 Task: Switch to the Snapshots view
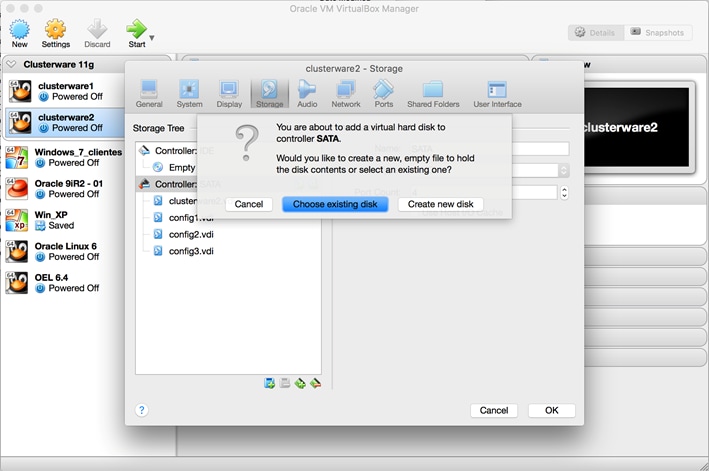click(x=658, y=33)
